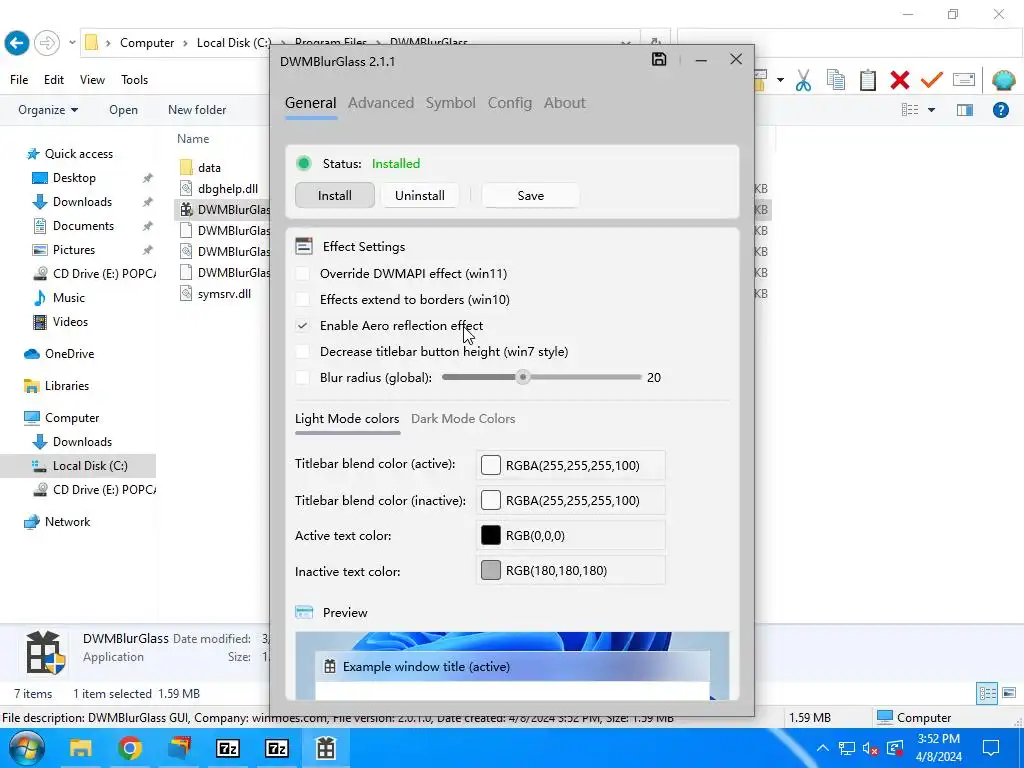Click the blue Help question mark icon
This screenshot has height=768, width=1024.
coord(1000,110)
